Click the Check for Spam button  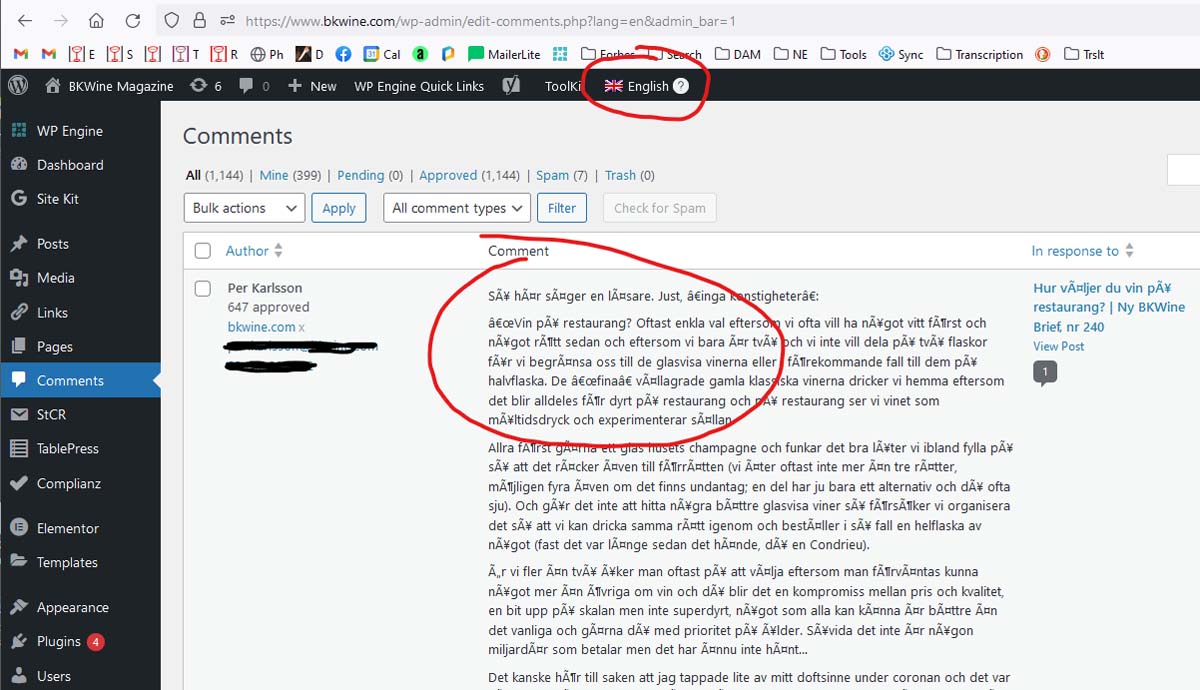tap(659, 208)
